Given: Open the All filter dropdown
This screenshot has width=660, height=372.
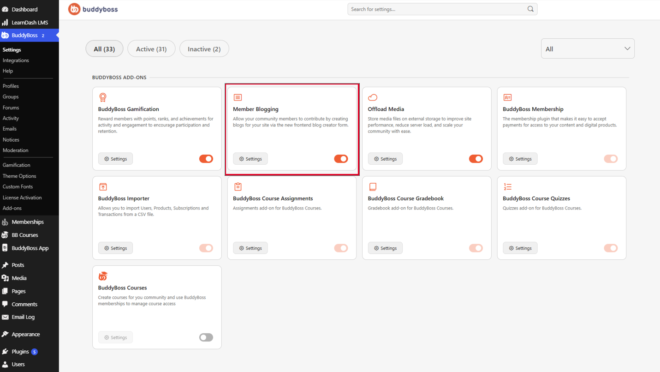Looking at the screenshot, I should 588,49.
